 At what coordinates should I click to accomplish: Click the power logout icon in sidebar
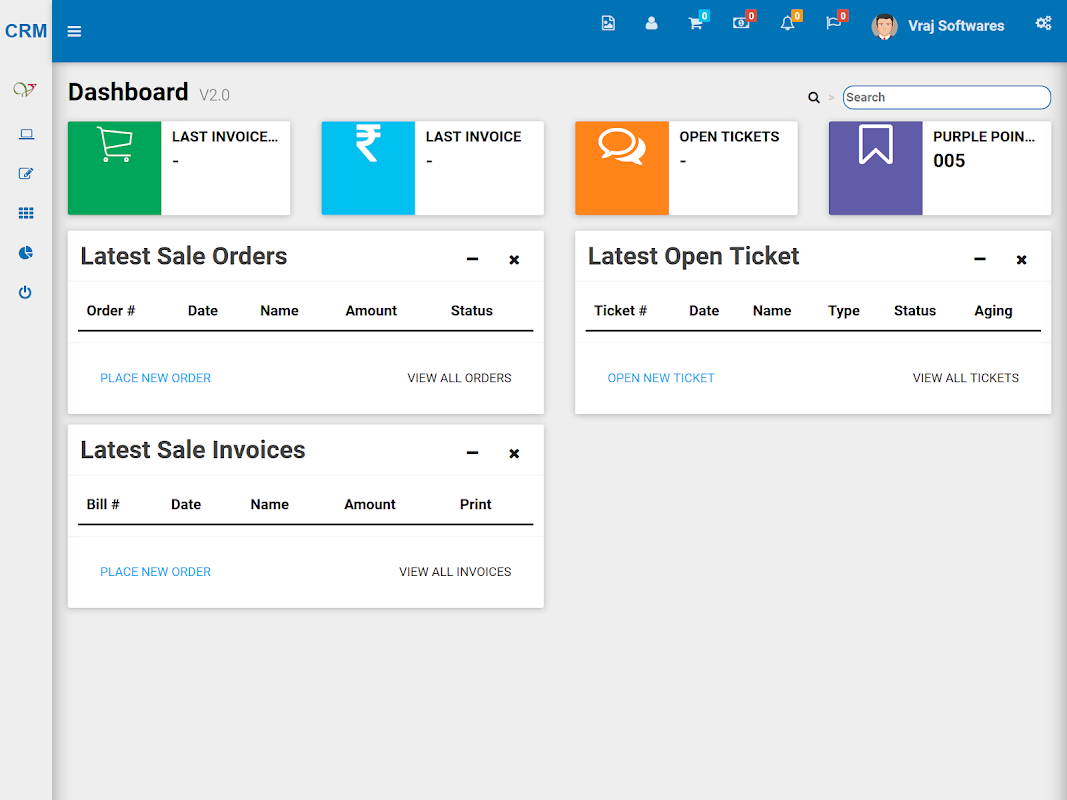tap(26, 293)
